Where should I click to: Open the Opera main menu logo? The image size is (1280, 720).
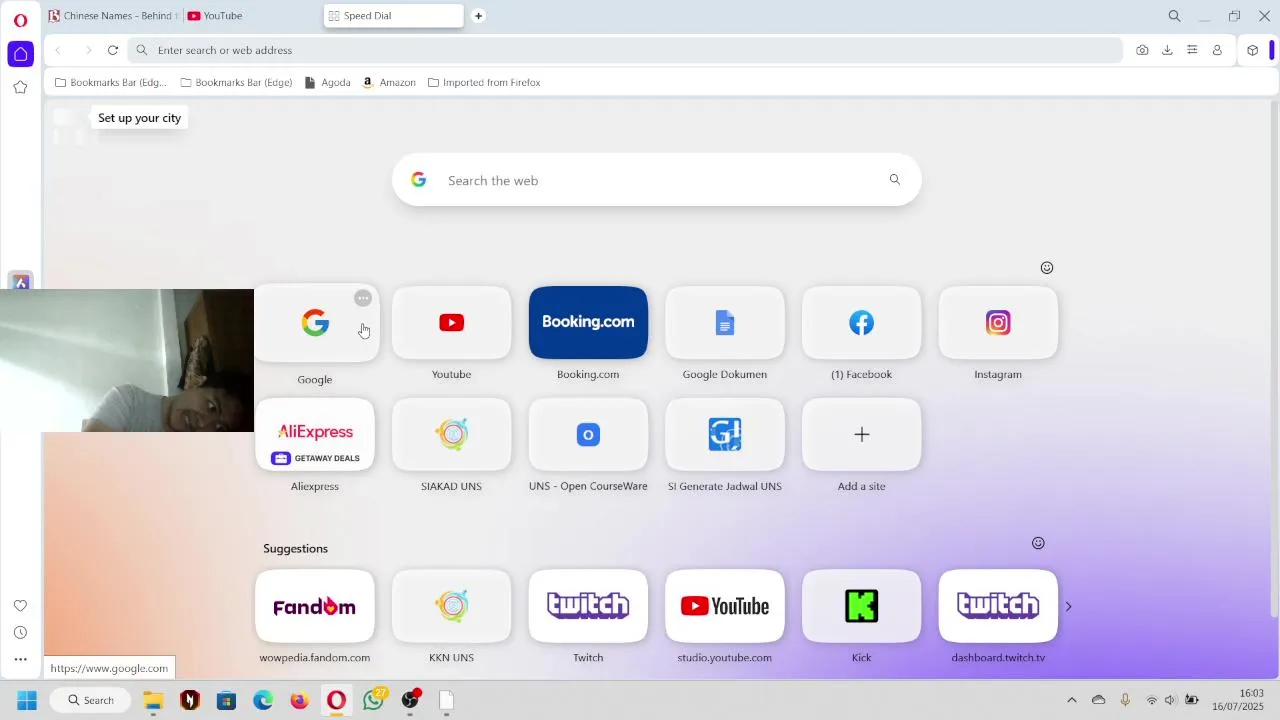[x=20, y=20]
